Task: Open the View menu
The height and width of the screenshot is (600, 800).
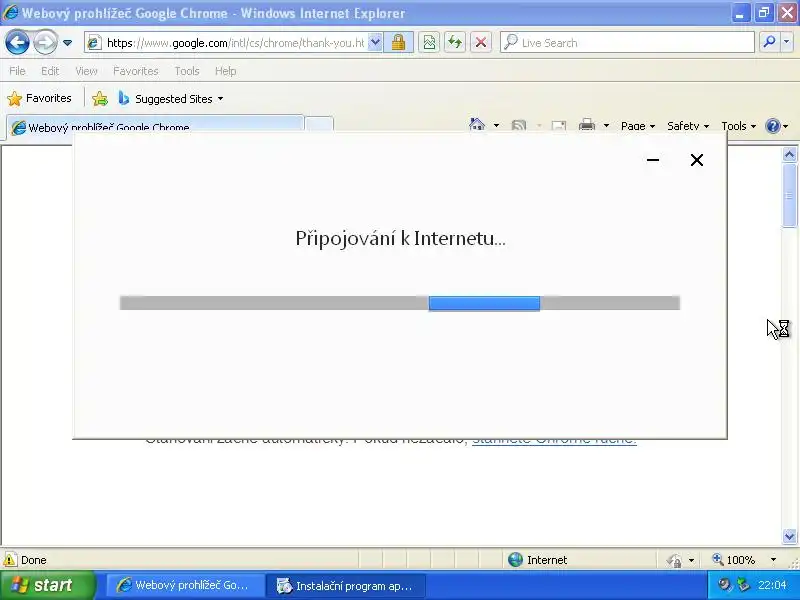Action: point(86,71)
